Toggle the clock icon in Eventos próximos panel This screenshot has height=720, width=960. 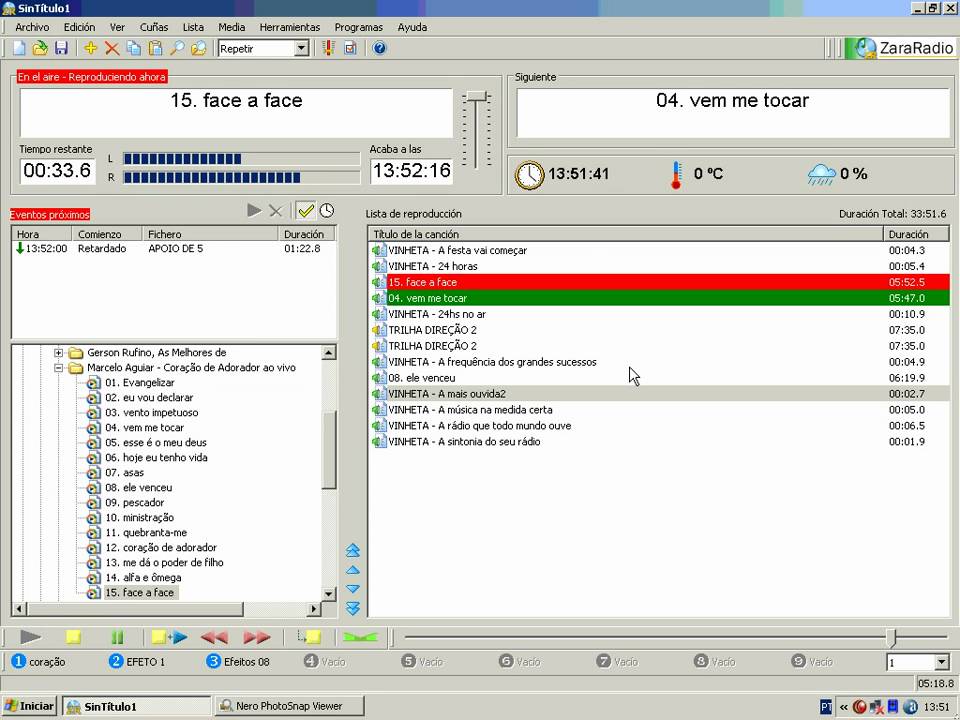point(327,210)
